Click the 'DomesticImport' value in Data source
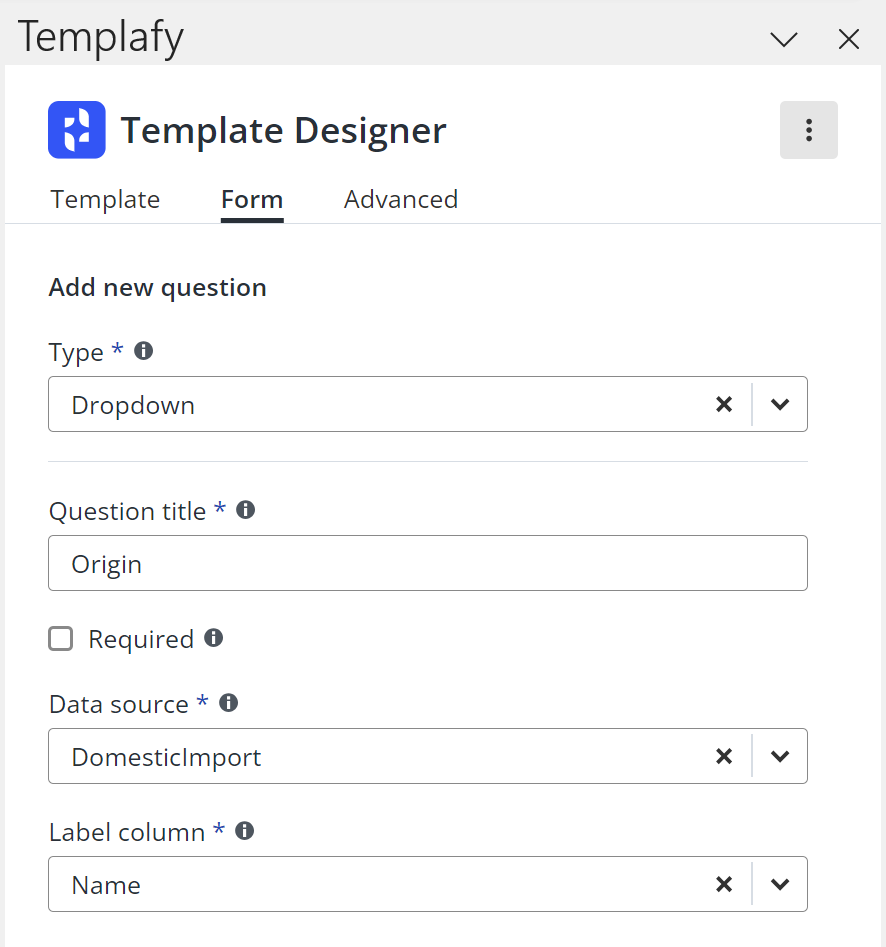The image size is (886, 947). (x=166, y=757)
